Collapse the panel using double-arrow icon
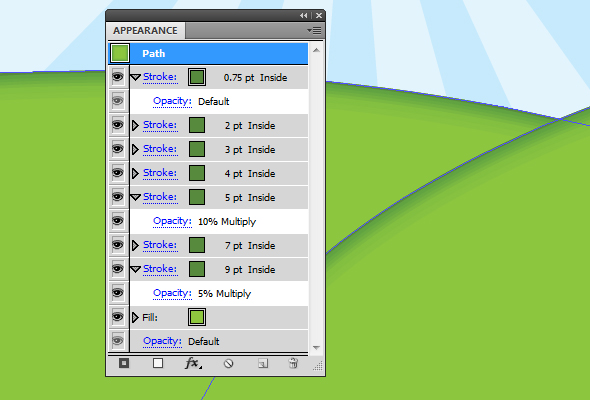The width and height of the screenshot is (590, 400). 304,15
